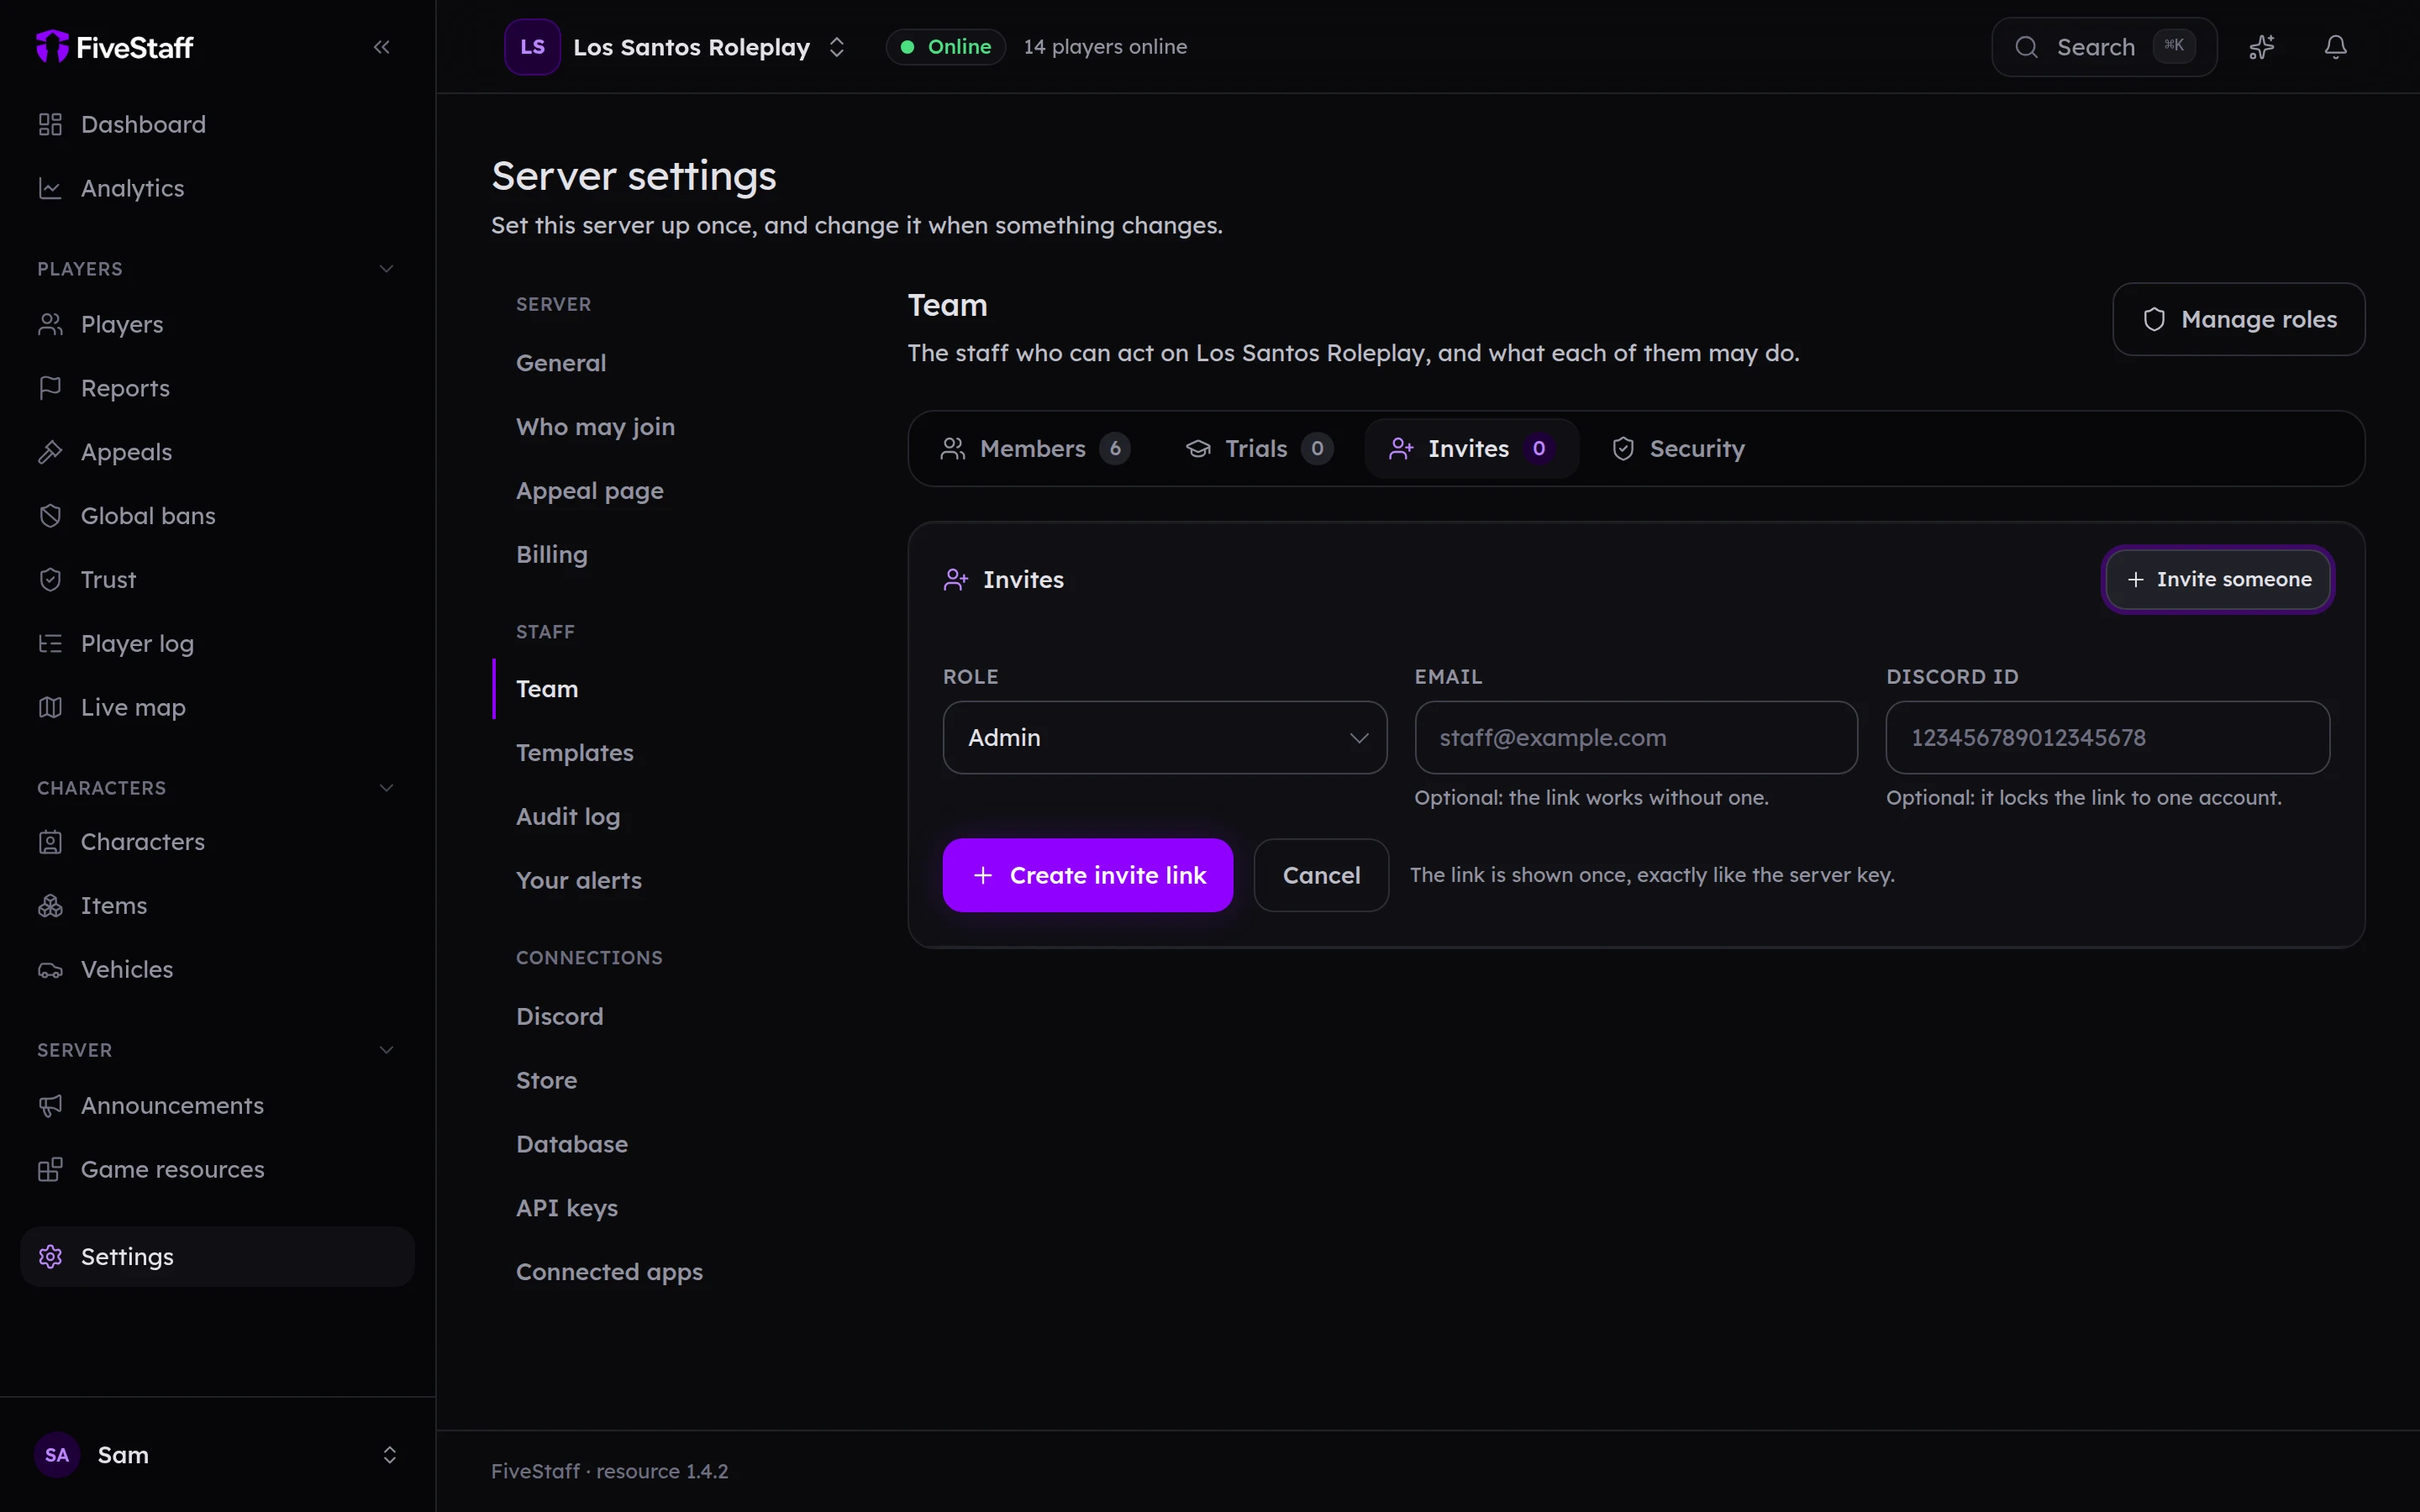2420x1512 pixels.
Task: Open the Items page
Action: coord(217,906)
